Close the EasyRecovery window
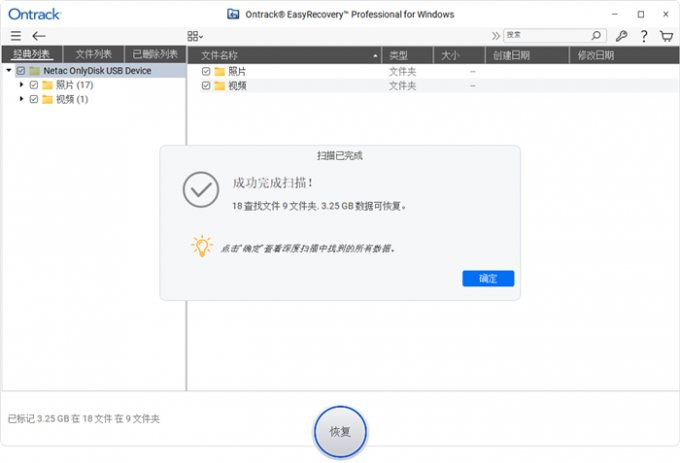This screenshot has height=463, width=680. (666, 14)
